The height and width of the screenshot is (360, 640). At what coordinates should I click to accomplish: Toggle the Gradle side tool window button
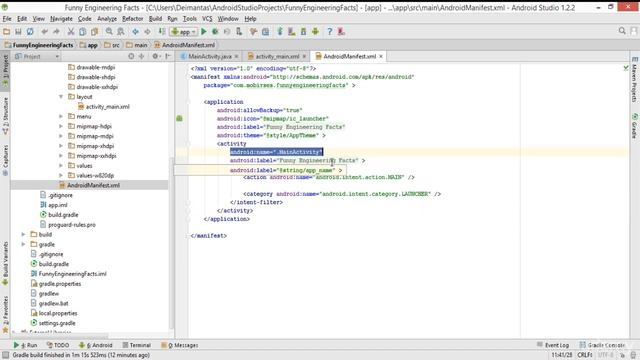point(634,126)
